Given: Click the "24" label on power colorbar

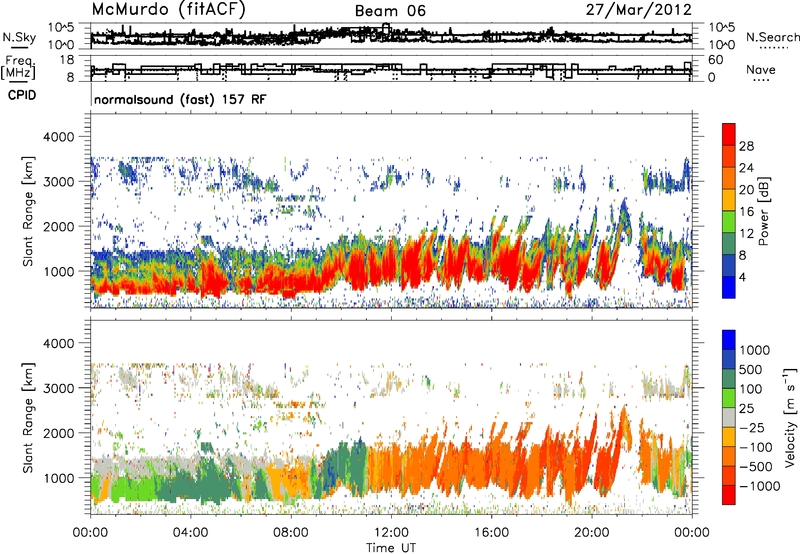Looking at the screenshot, I should [746, 168].
